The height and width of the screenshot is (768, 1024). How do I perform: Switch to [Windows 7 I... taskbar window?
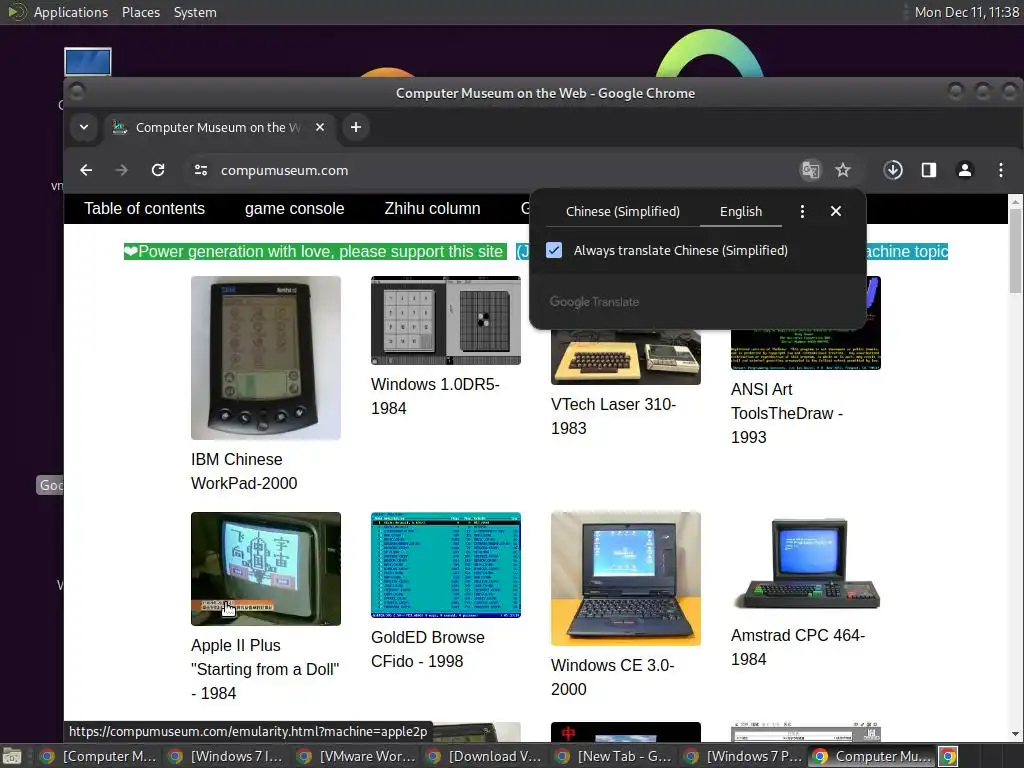click(226, 756)
